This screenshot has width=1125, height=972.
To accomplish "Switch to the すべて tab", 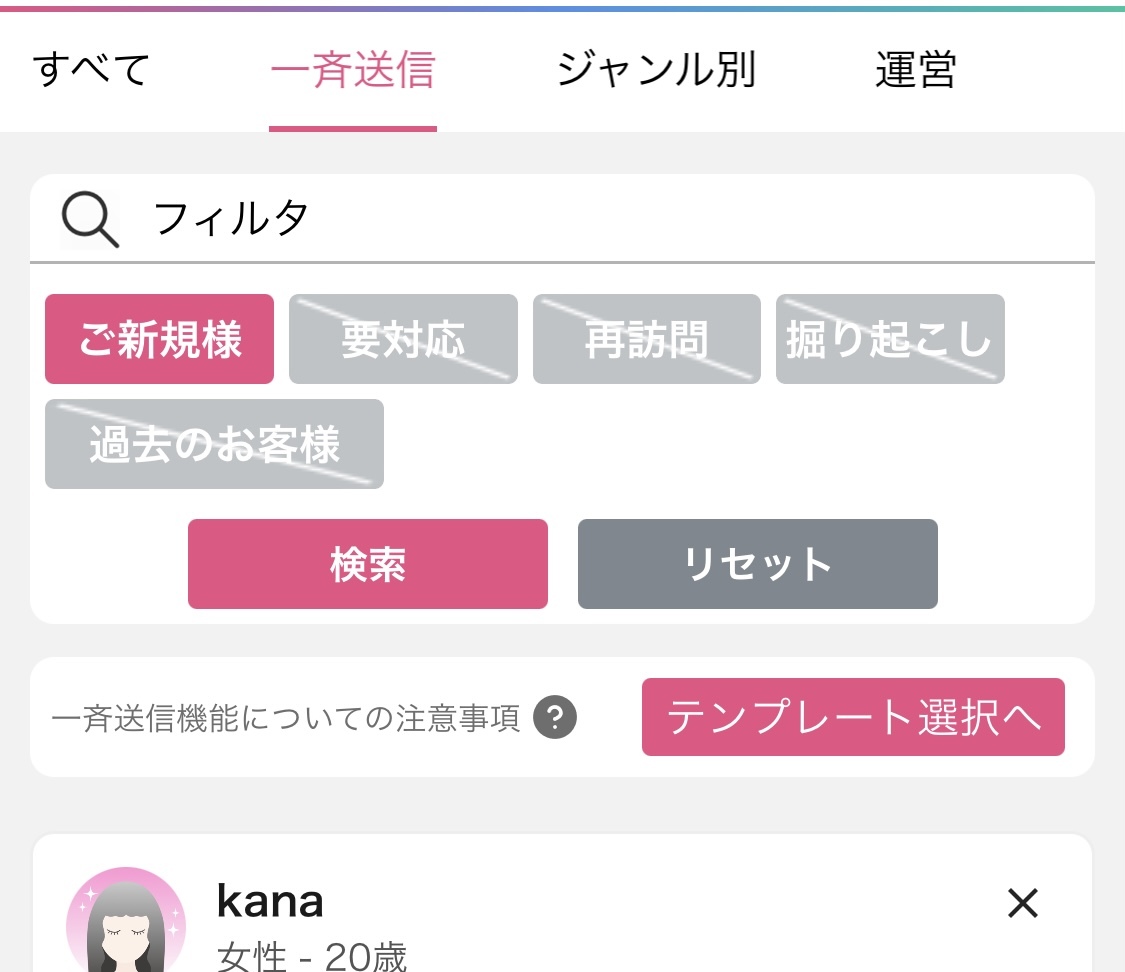I will pos(91,70).
